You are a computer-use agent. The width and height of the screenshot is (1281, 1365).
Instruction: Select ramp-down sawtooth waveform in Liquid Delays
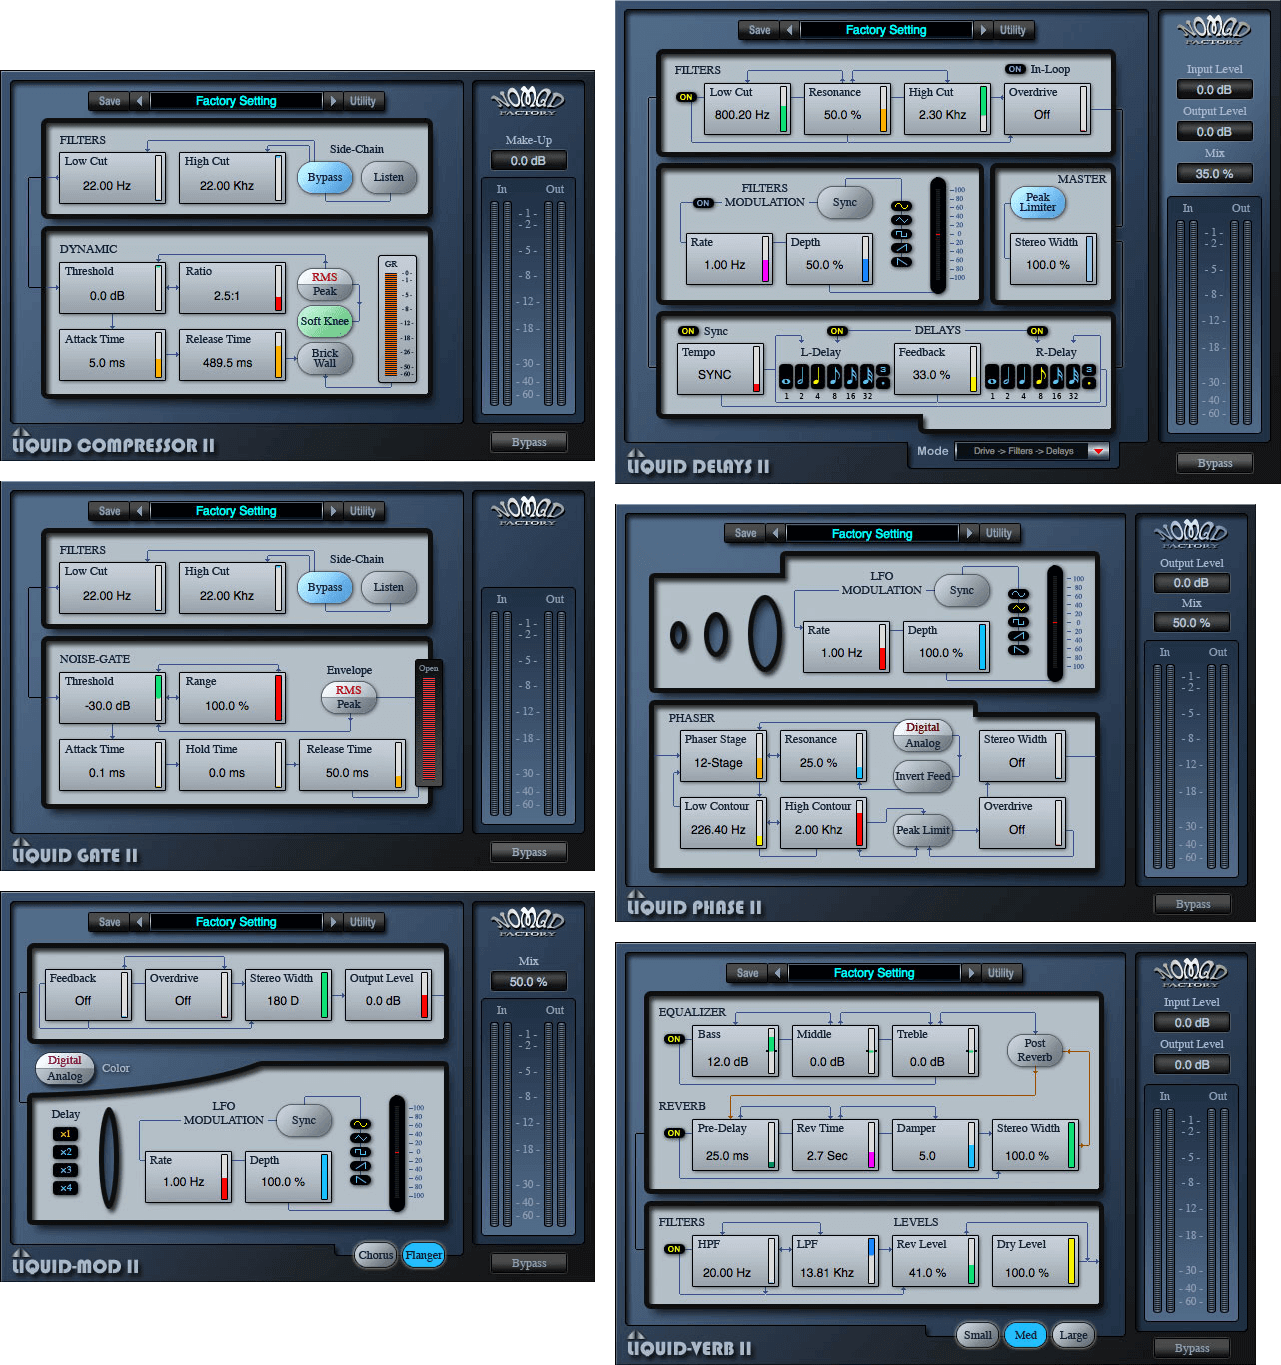tap(901, 262)
